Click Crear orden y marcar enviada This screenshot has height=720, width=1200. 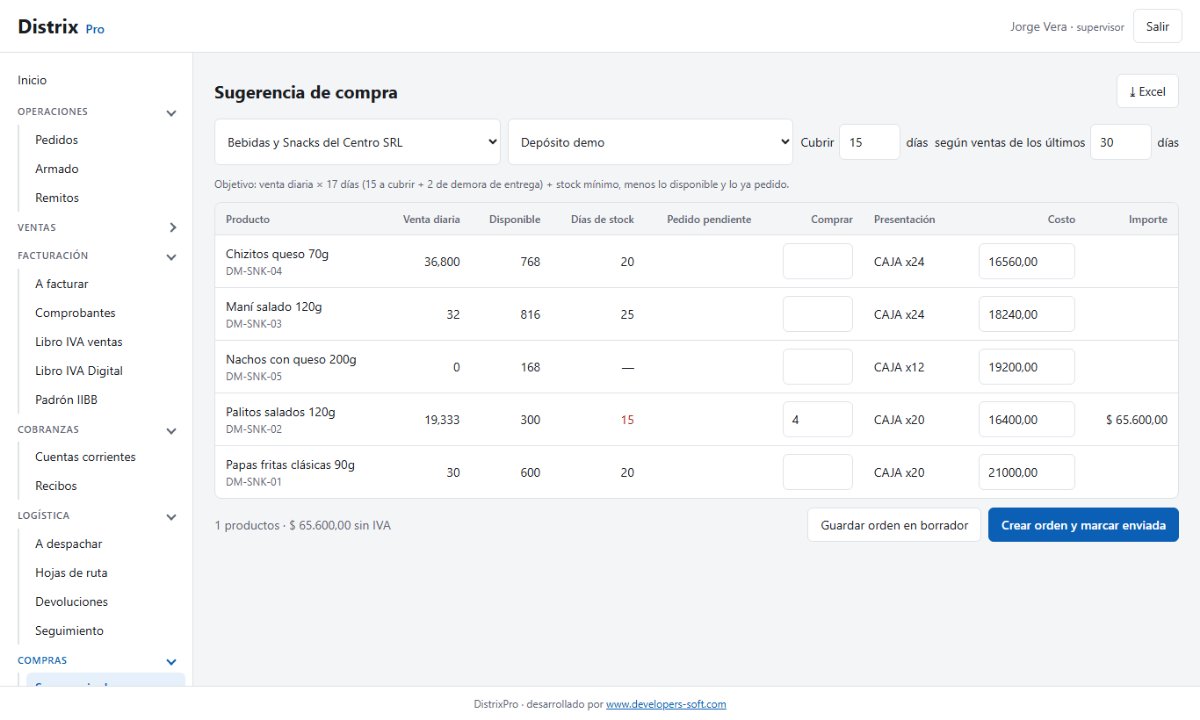point(1083,525)
